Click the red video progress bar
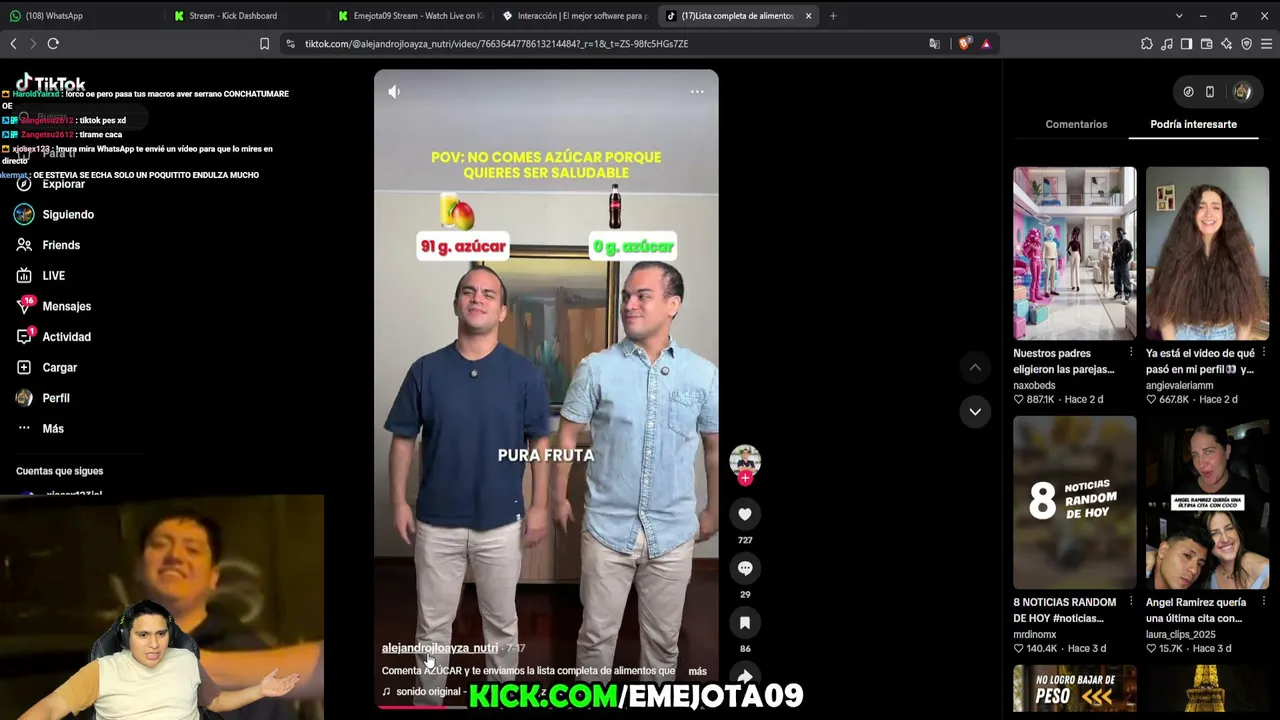This screenshot has width=1280, height=720. click(546, 706)
